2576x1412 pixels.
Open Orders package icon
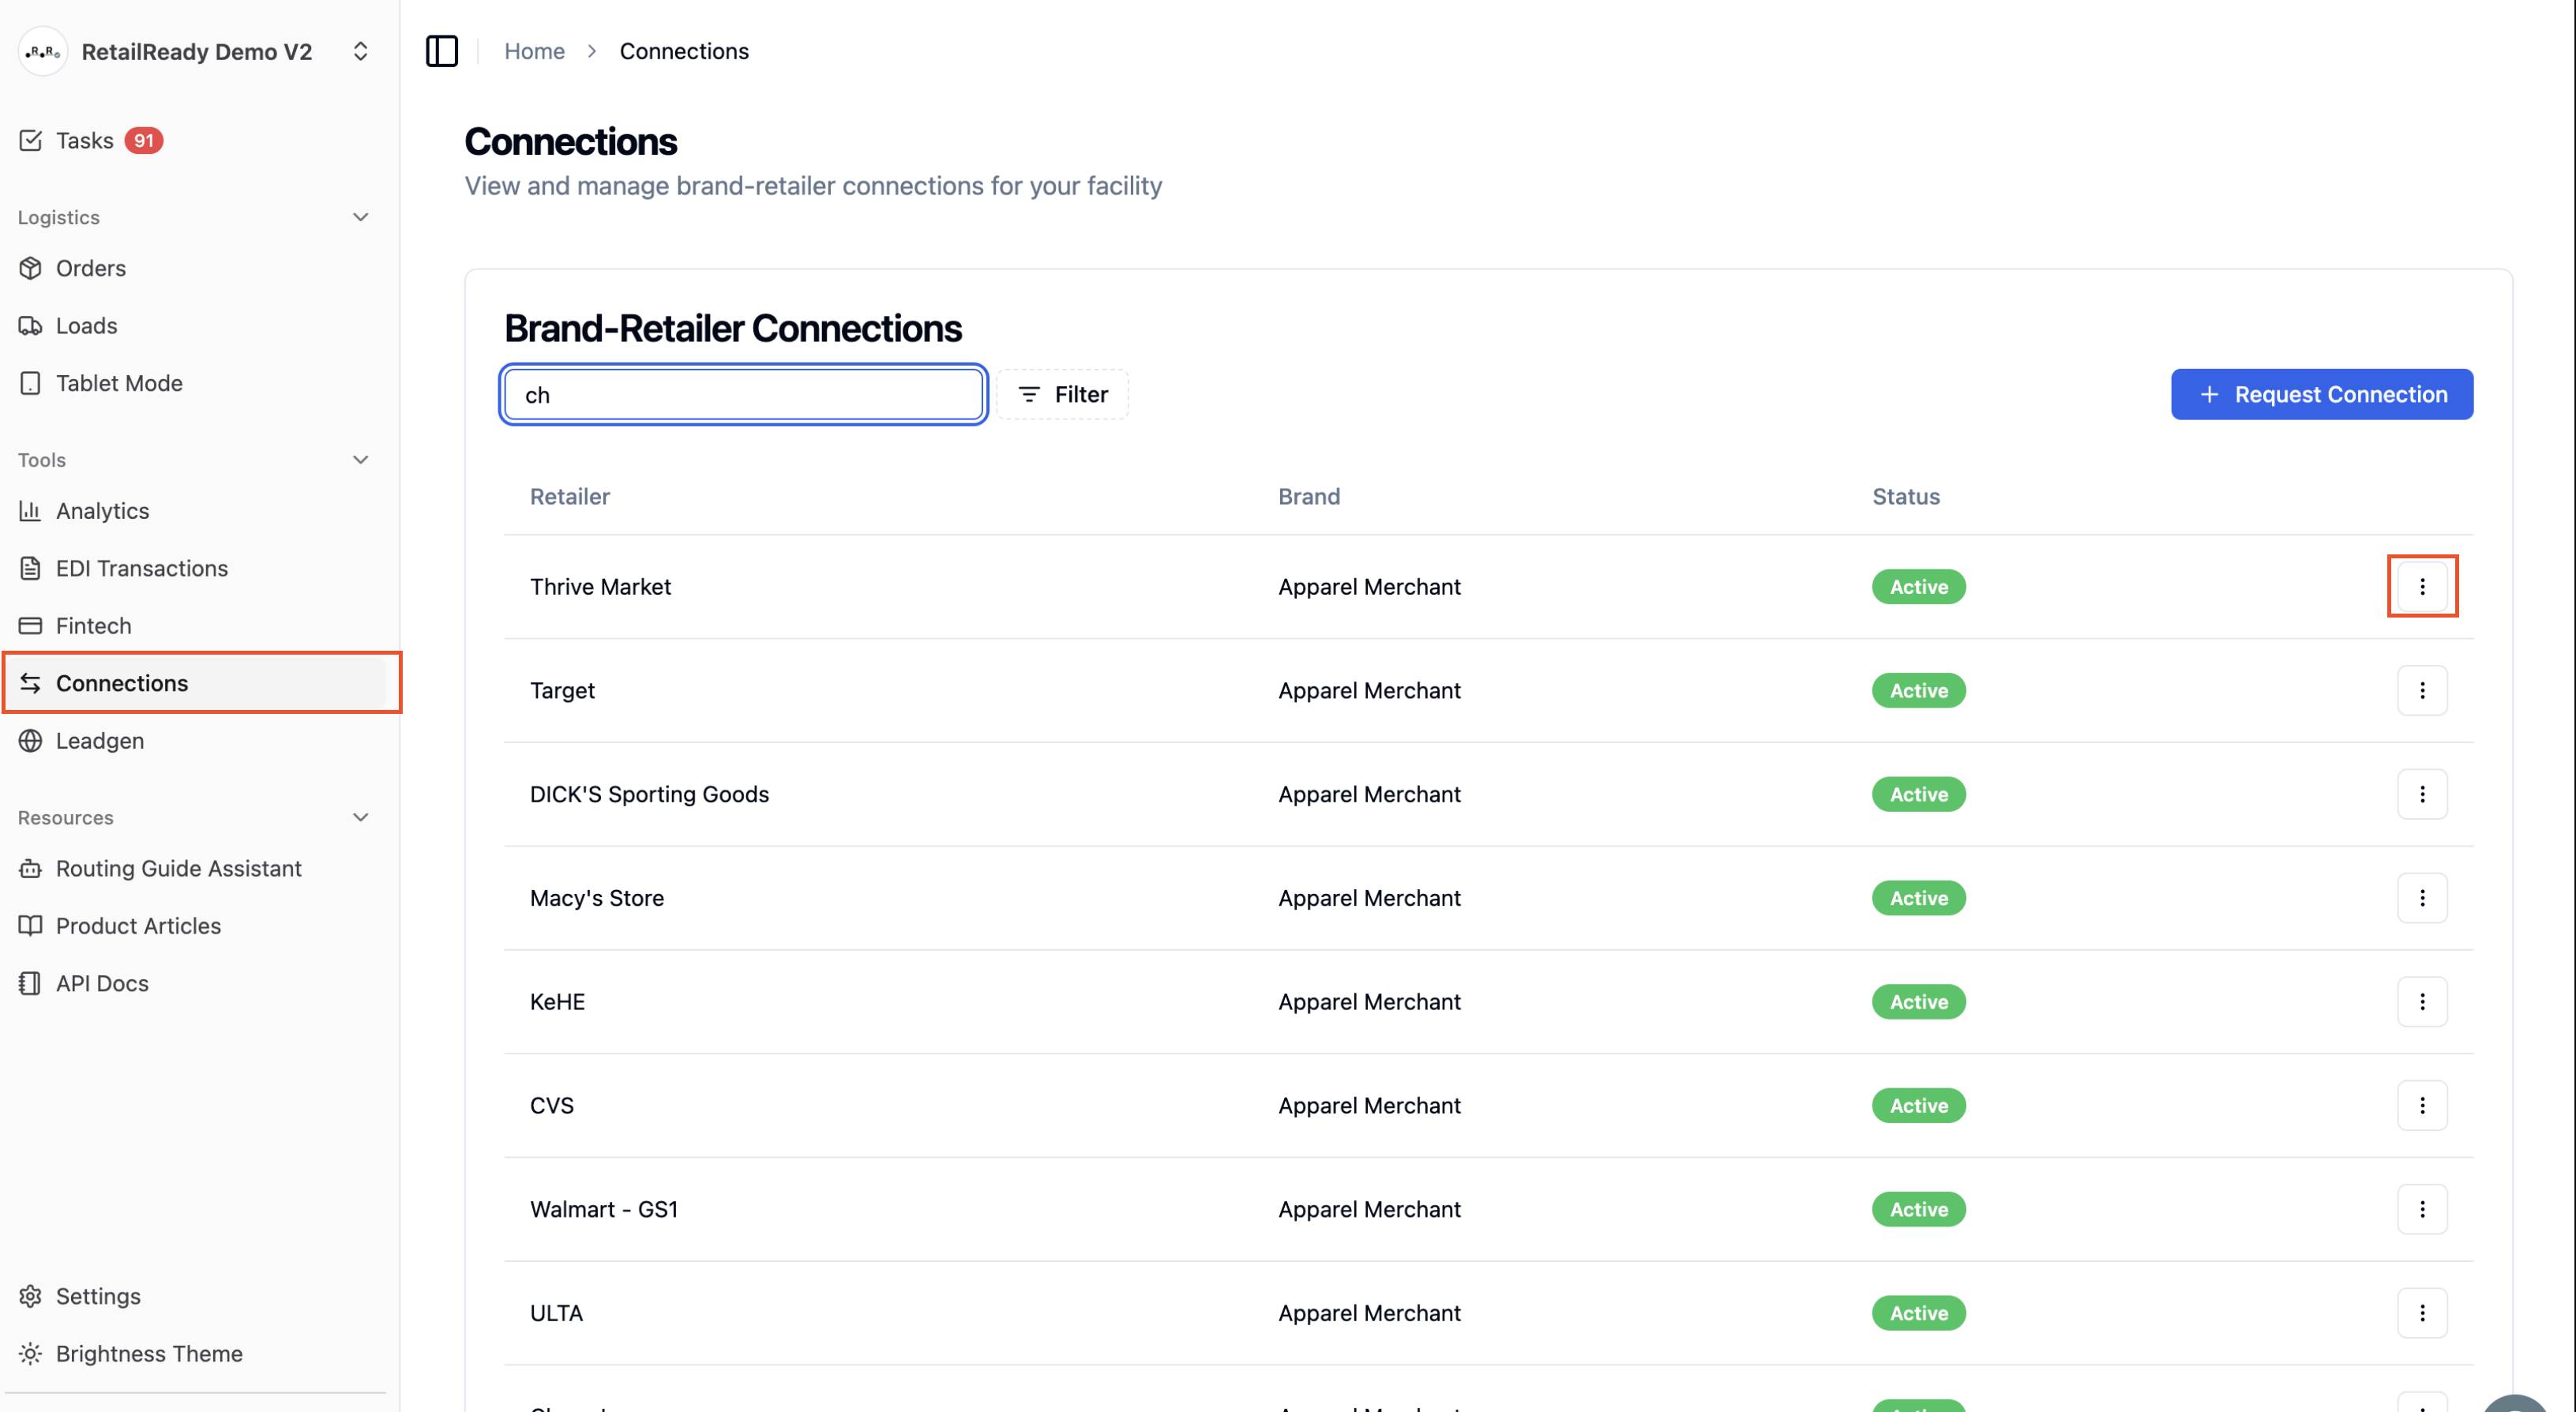(30, 268)
